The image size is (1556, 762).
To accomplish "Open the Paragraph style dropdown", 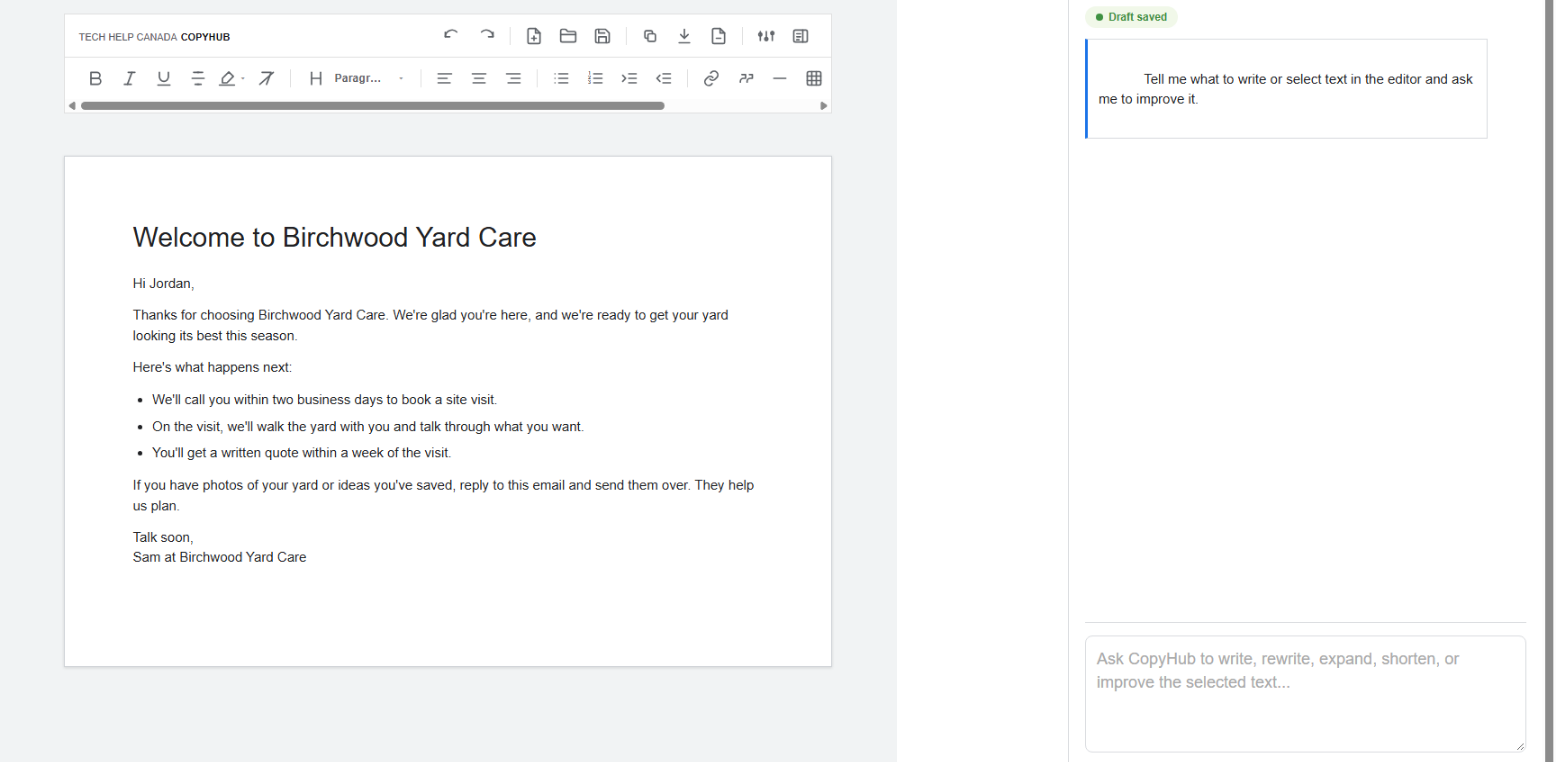I will [369, 78].
